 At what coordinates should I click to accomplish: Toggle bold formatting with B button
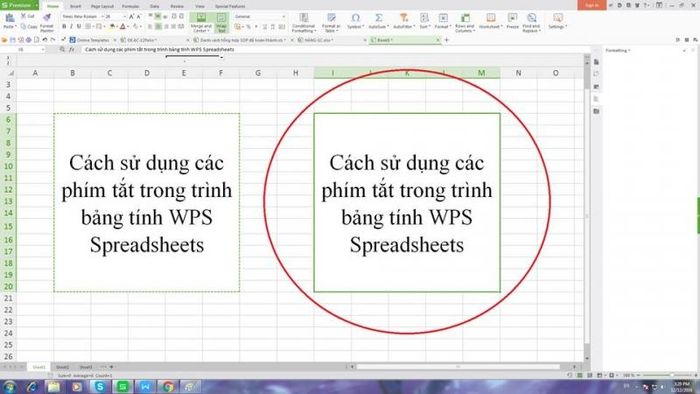click(x=64, y=27)
